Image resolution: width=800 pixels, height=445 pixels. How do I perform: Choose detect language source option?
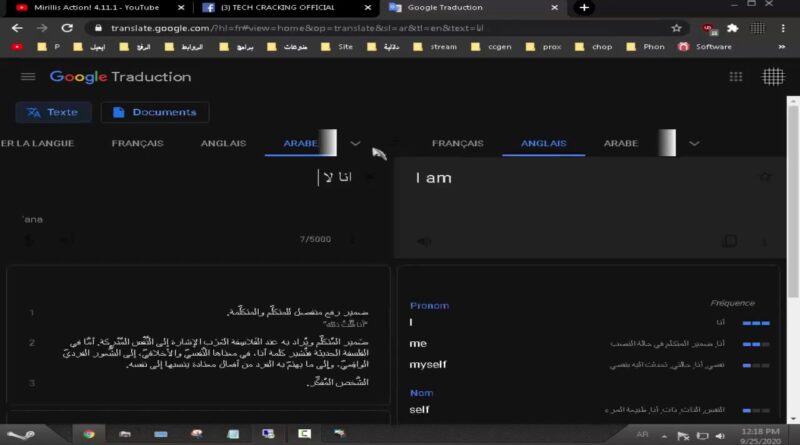tap(37, 143)
